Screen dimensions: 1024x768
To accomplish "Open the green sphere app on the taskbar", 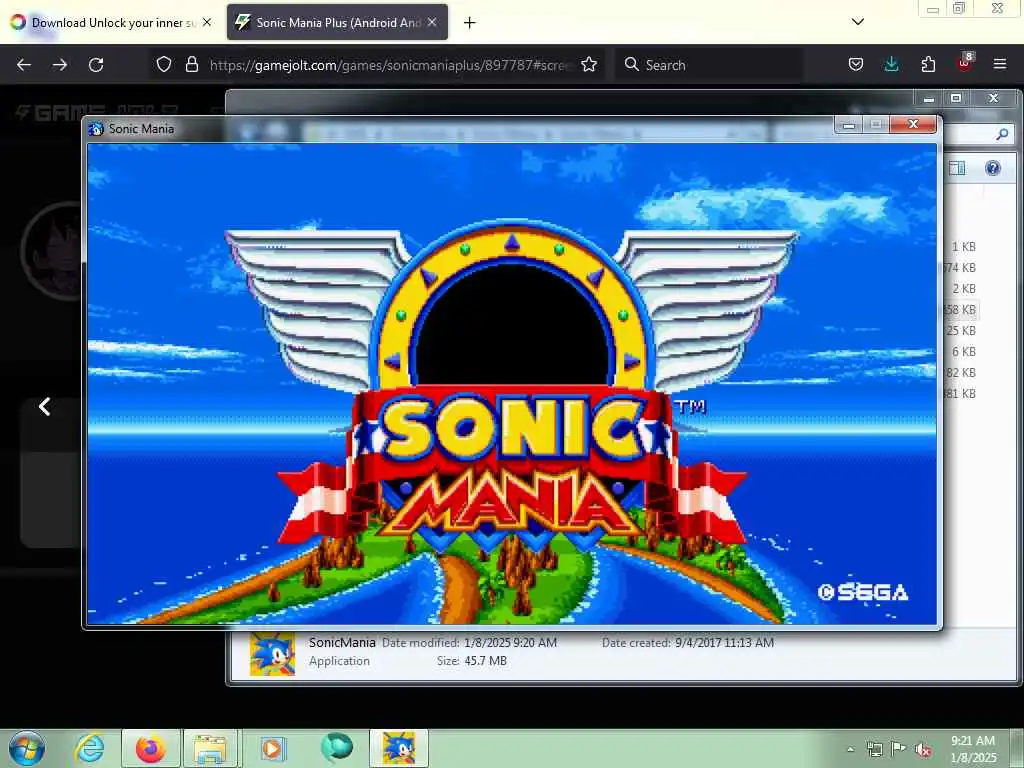I will (x=336, y=748).
